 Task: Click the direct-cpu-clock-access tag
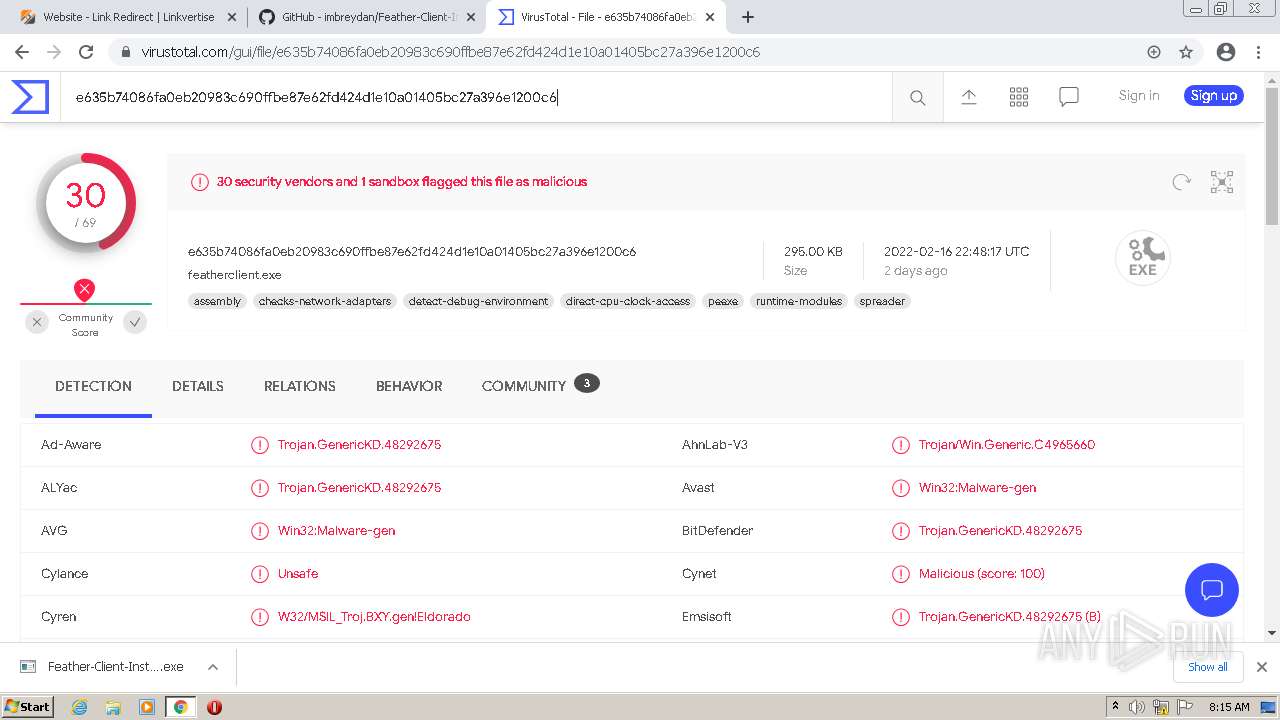pos(628,301)
